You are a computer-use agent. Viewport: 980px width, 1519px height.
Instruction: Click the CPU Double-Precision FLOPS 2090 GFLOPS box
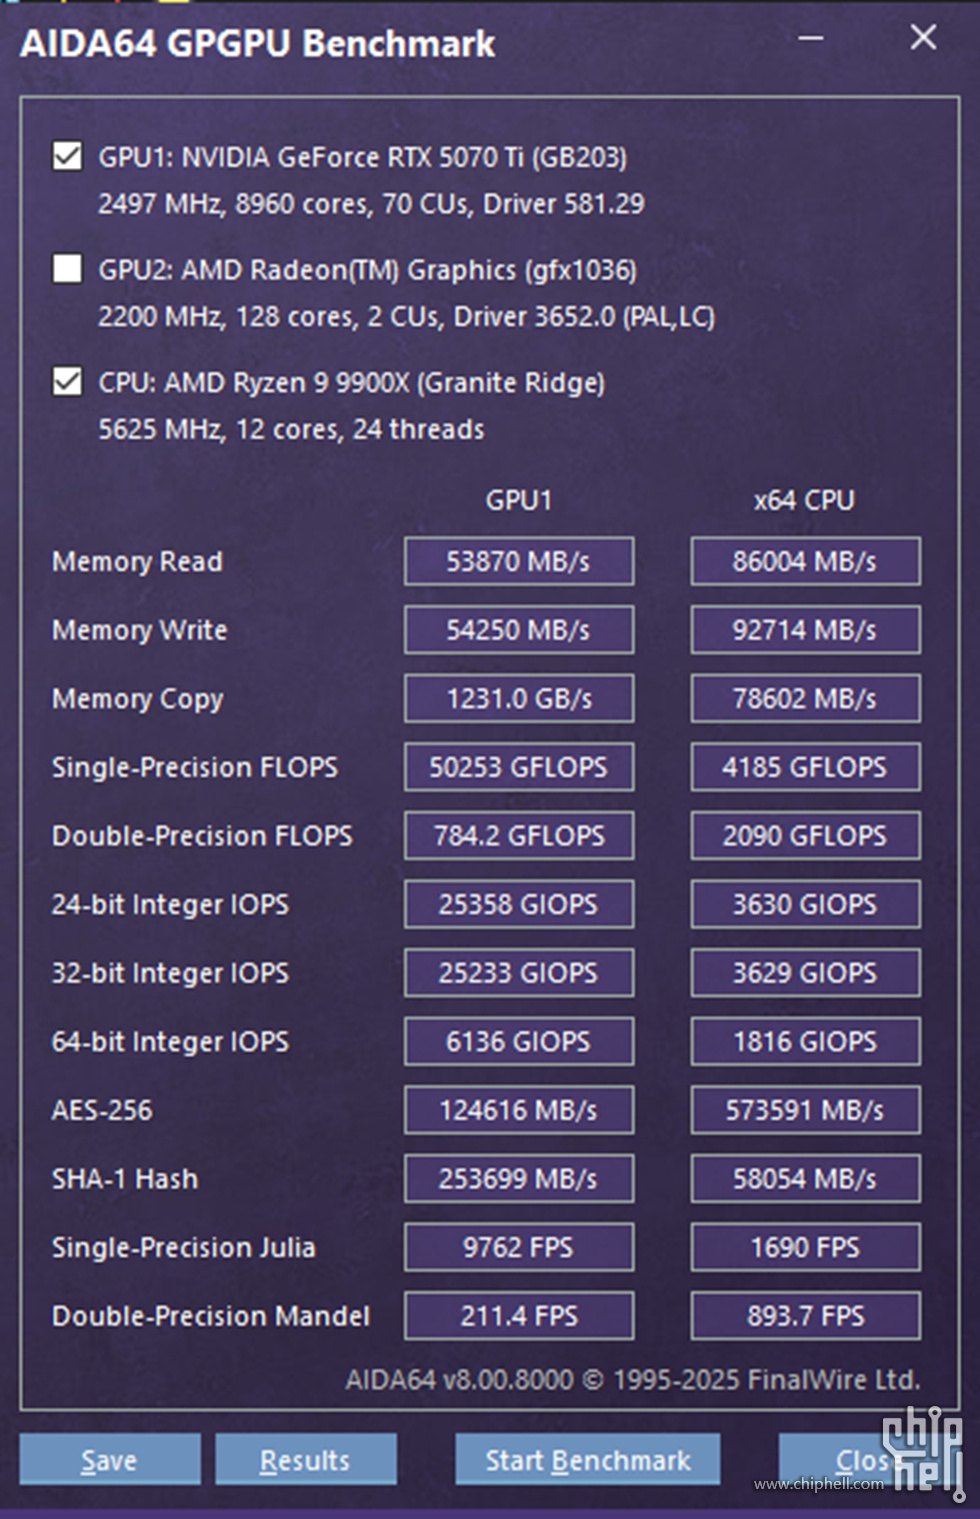(x=805, y=836)
